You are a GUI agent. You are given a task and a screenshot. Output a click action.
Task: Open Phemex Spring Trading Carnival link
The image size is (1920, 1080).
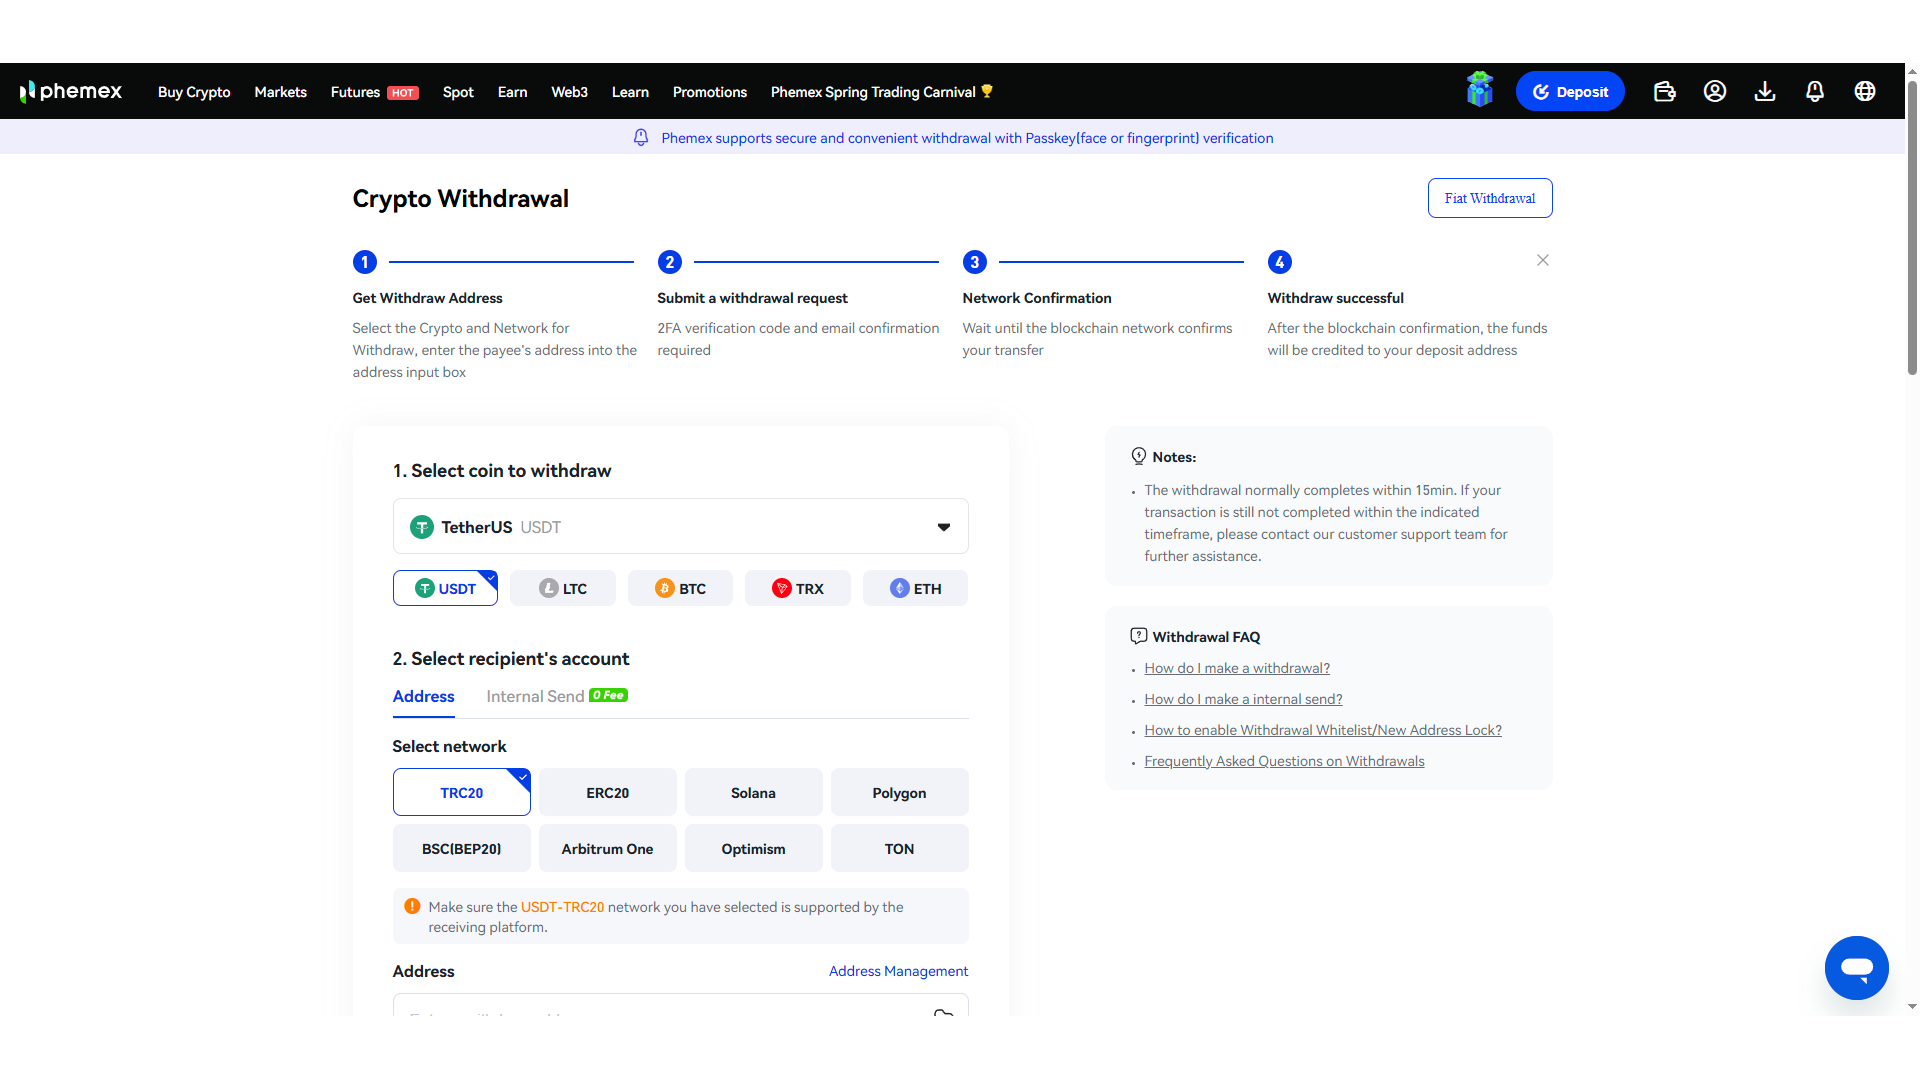873,91
